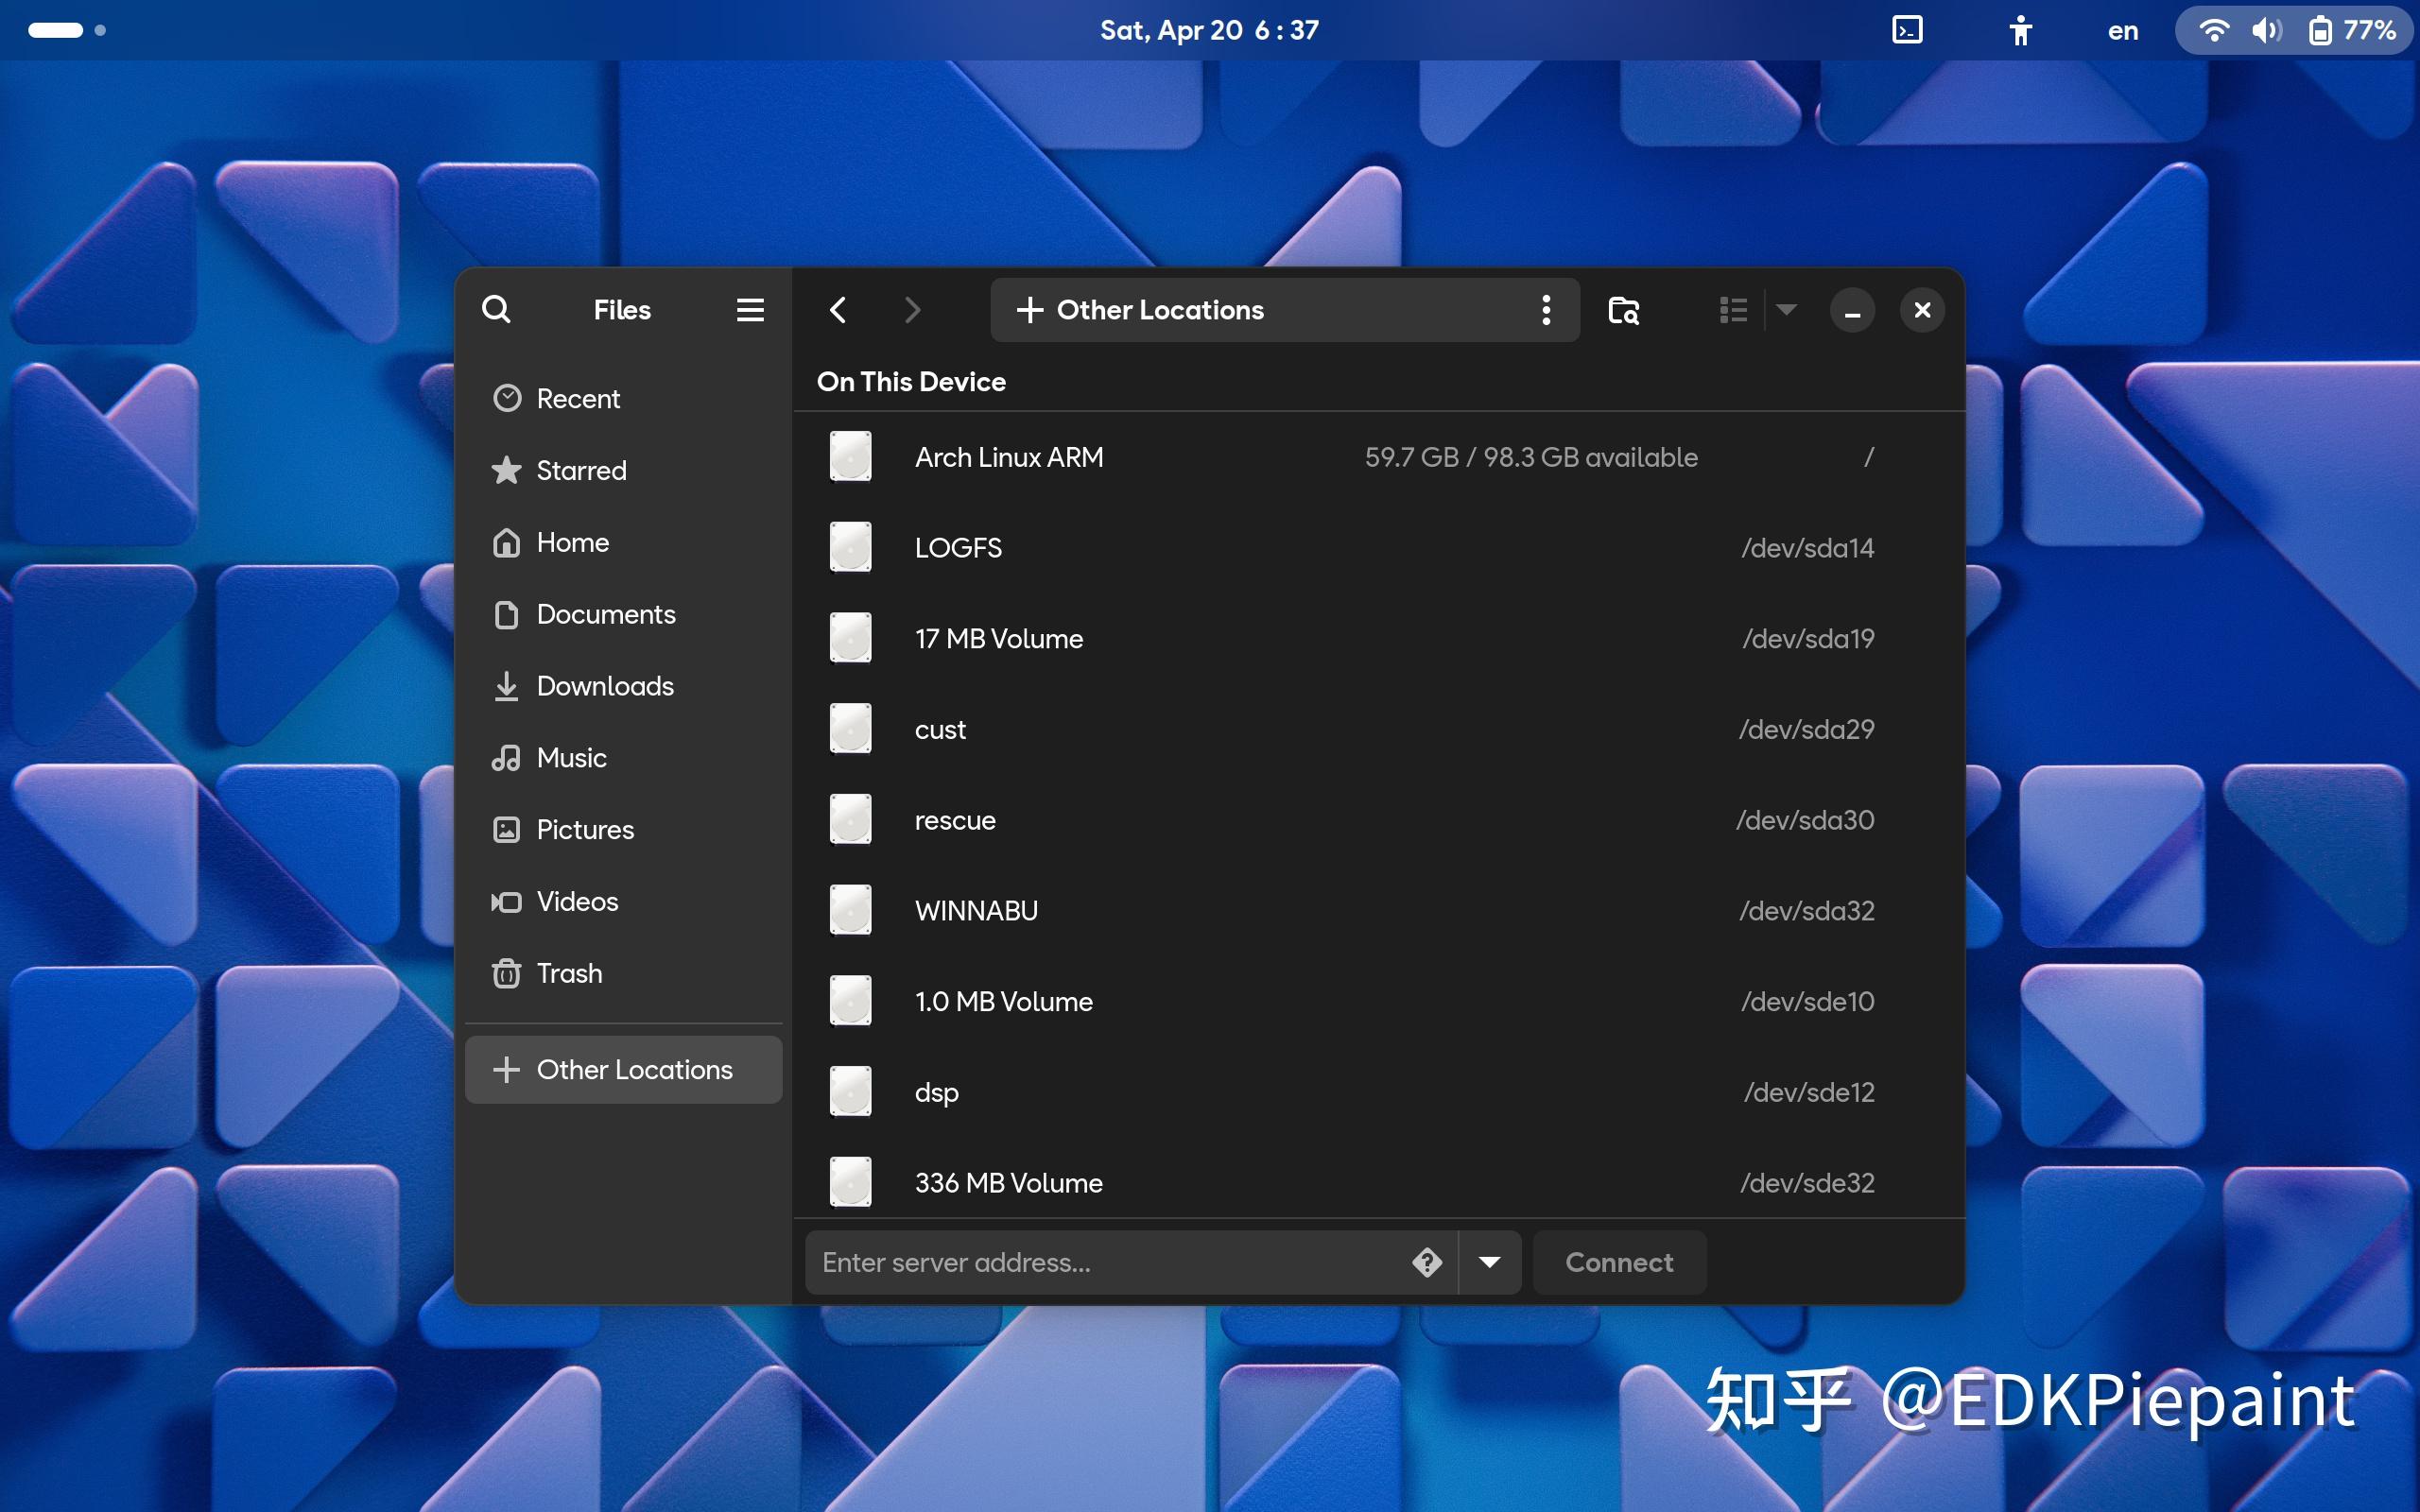This screenshot has width=2420, height=1512.
Task: Click the search icon in Files sidebar
Action: point(497,309)
